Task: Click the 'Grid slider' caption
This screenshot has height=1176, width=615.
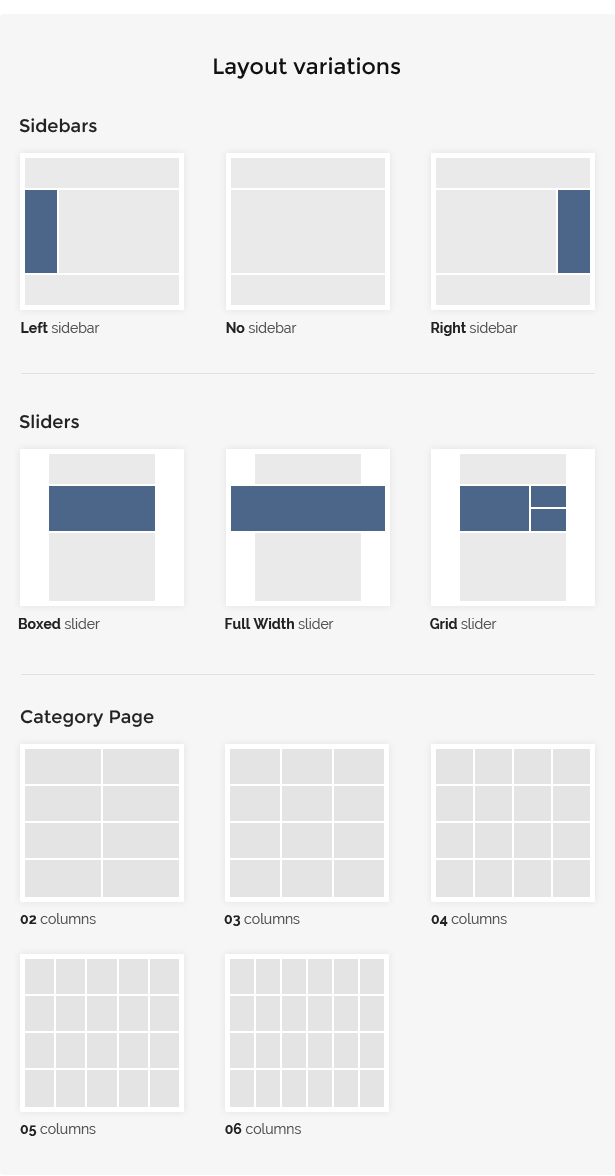Action: (463, 624)
